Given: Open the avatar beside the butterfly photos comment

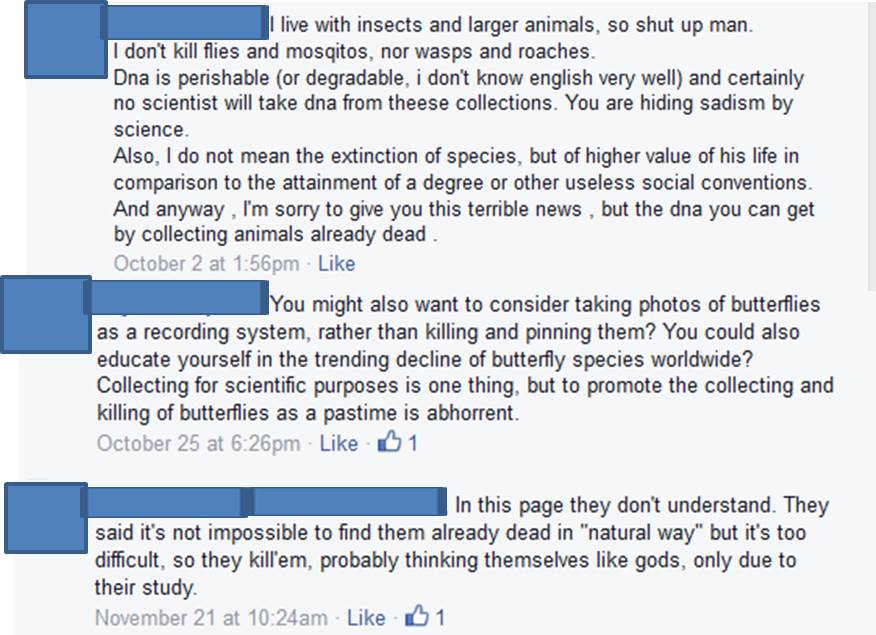Looking at the screenshot, I should (44, 315).
